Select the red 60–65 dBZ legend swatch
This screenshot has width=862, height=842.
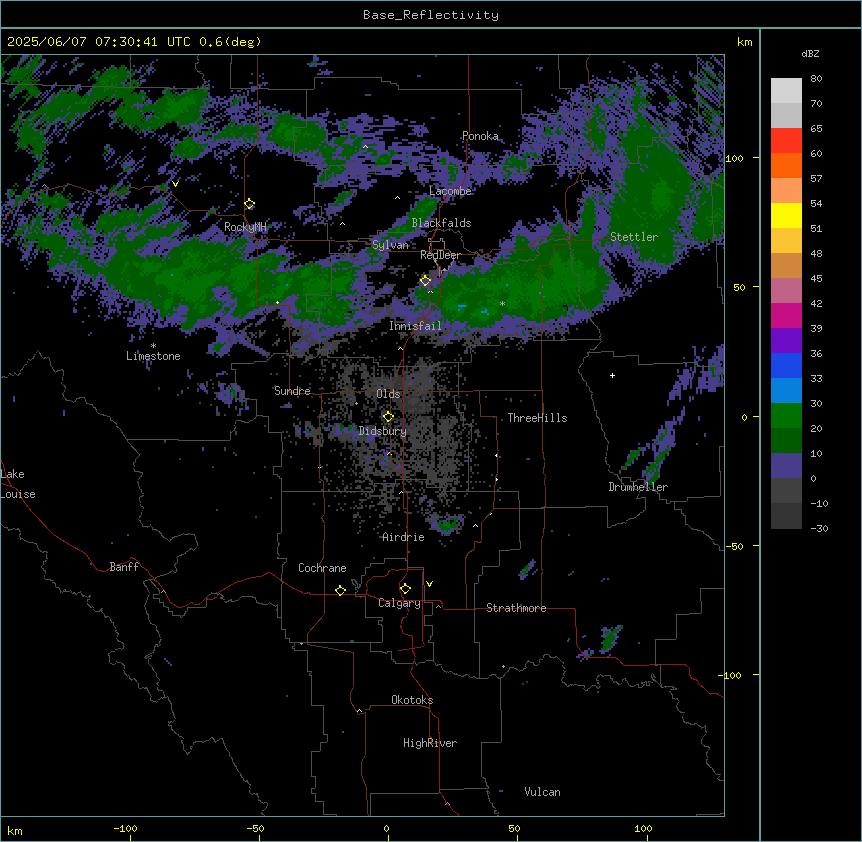pos(786,141)
